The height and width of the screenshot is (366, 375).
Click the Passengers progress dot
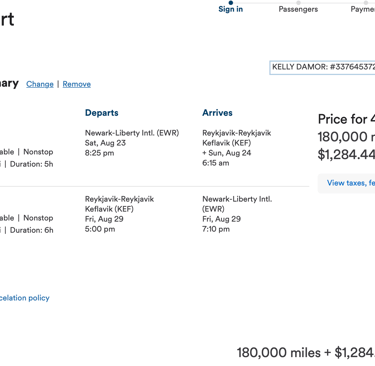tap(298, 3)
